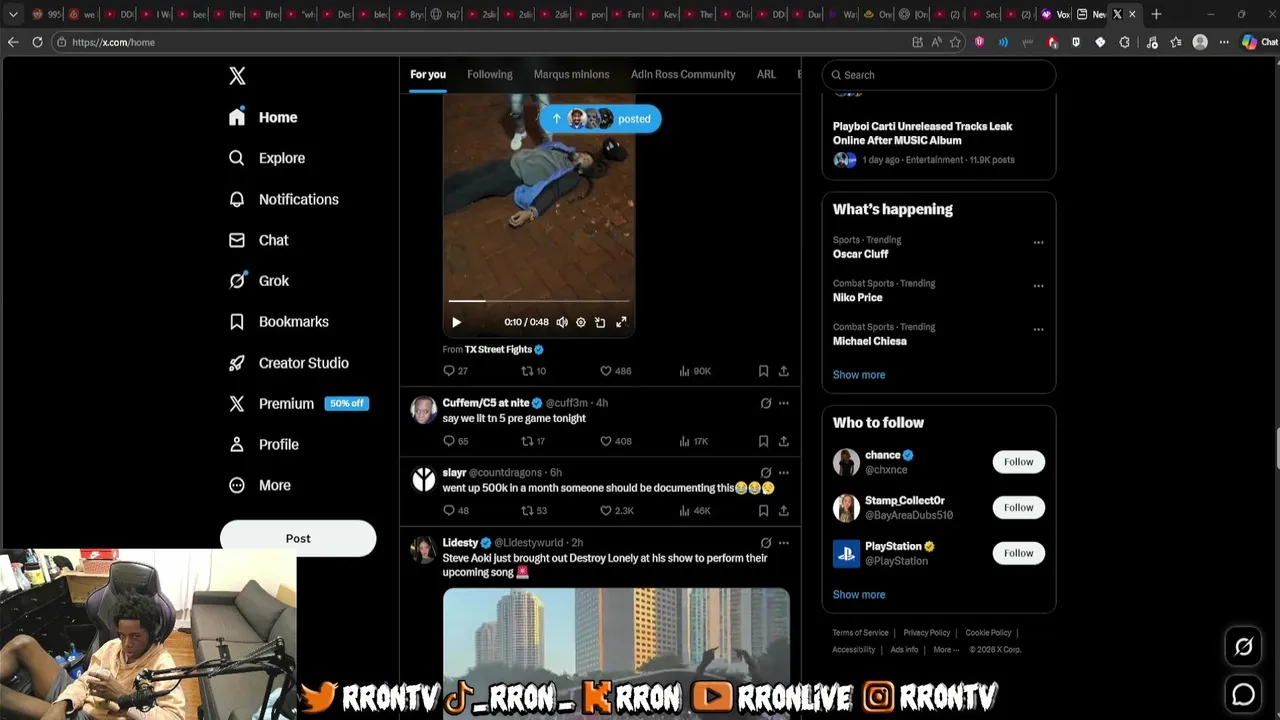Open Grok floating button
The width and height of the screenshot is (1280, 720).
[1243, 647]
